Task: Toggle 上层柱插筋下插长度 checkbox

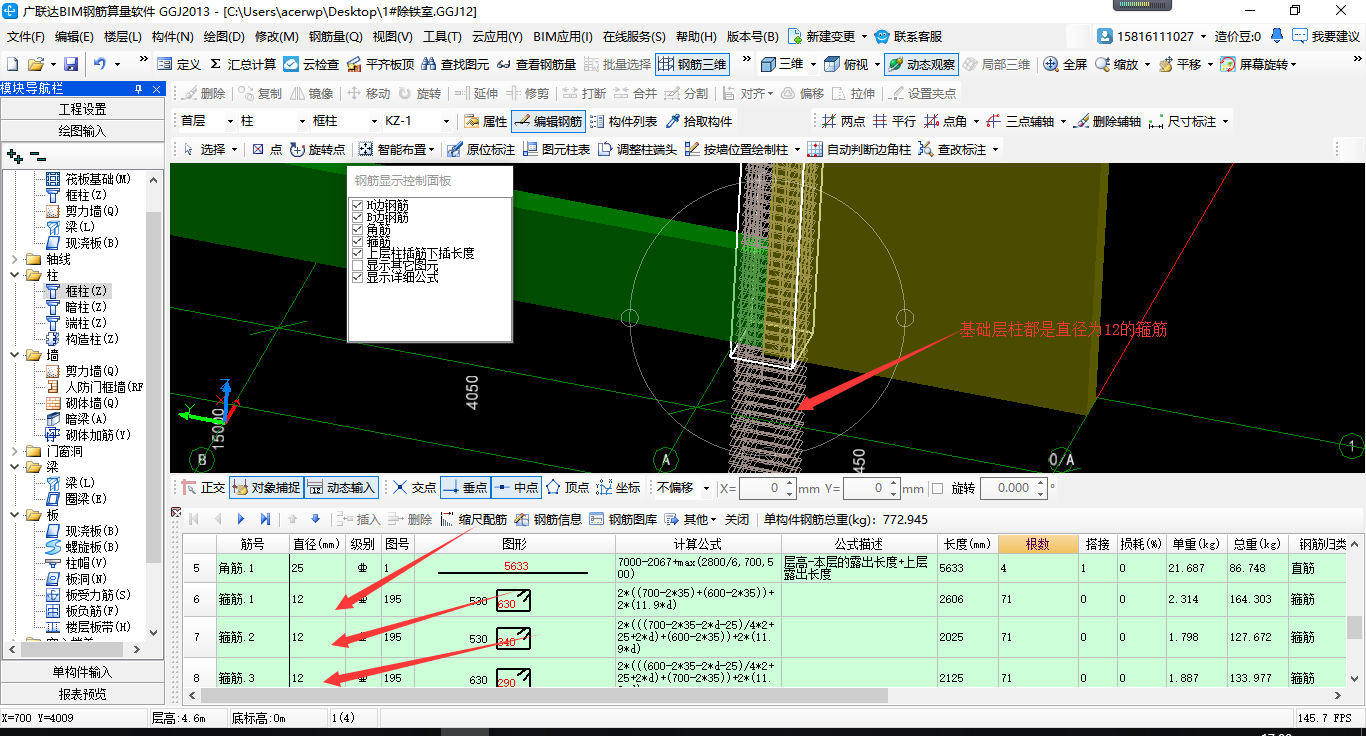Action: [357, 253]
